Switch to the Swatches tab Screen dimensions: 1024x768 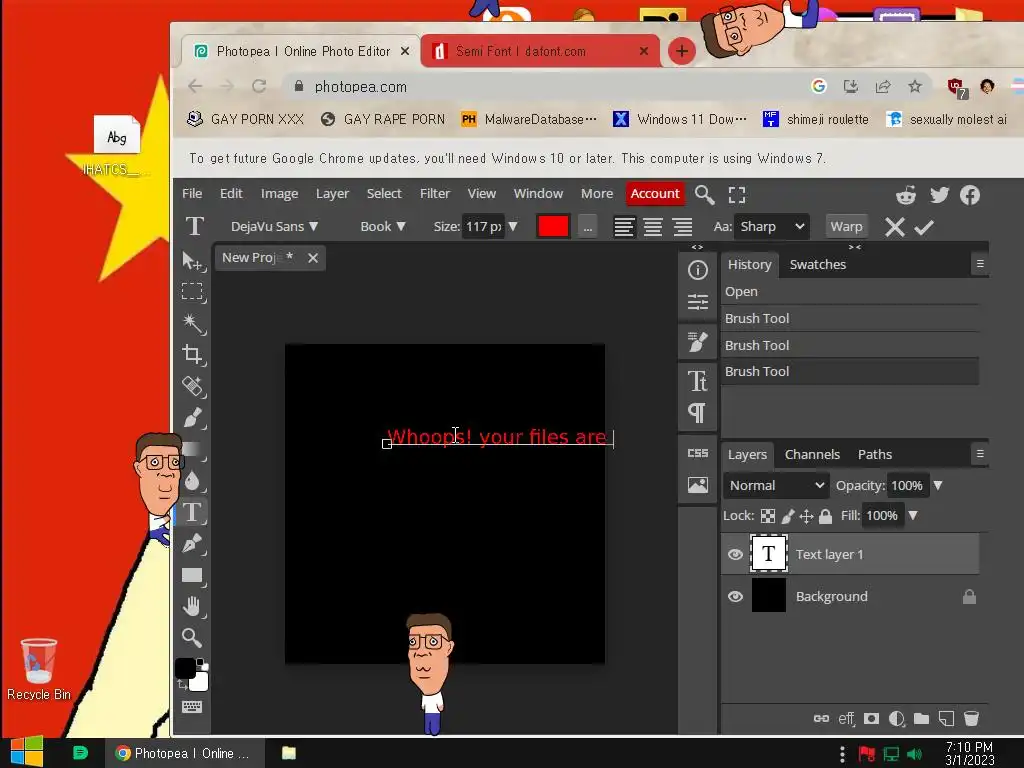tap(818, 264)
